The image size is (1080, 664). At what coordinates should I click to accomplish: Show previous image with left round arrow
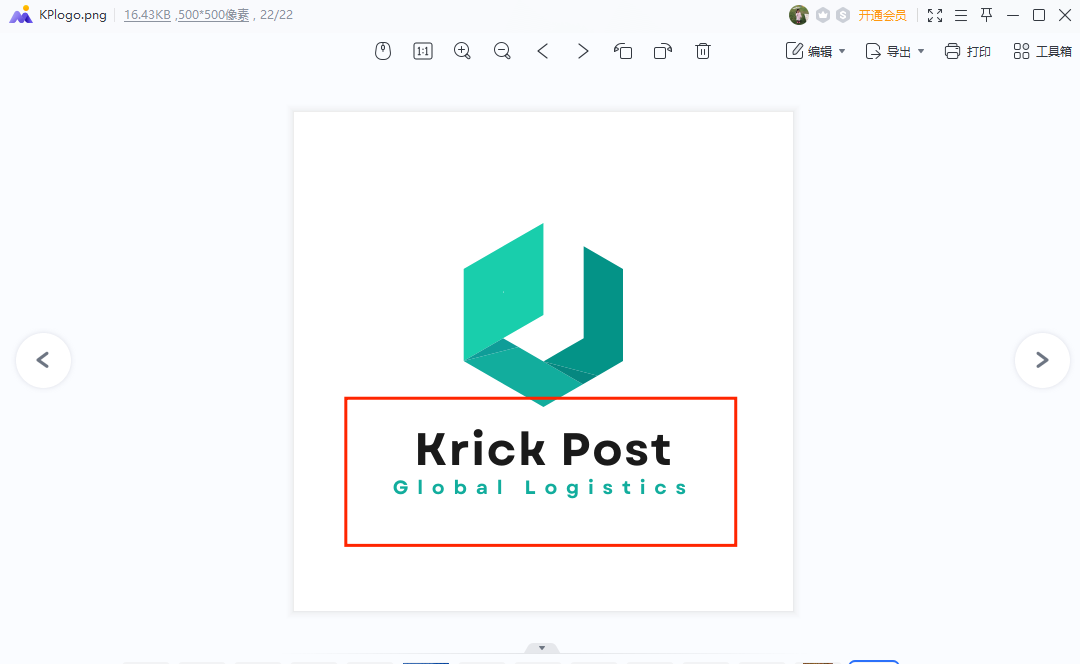43,360
